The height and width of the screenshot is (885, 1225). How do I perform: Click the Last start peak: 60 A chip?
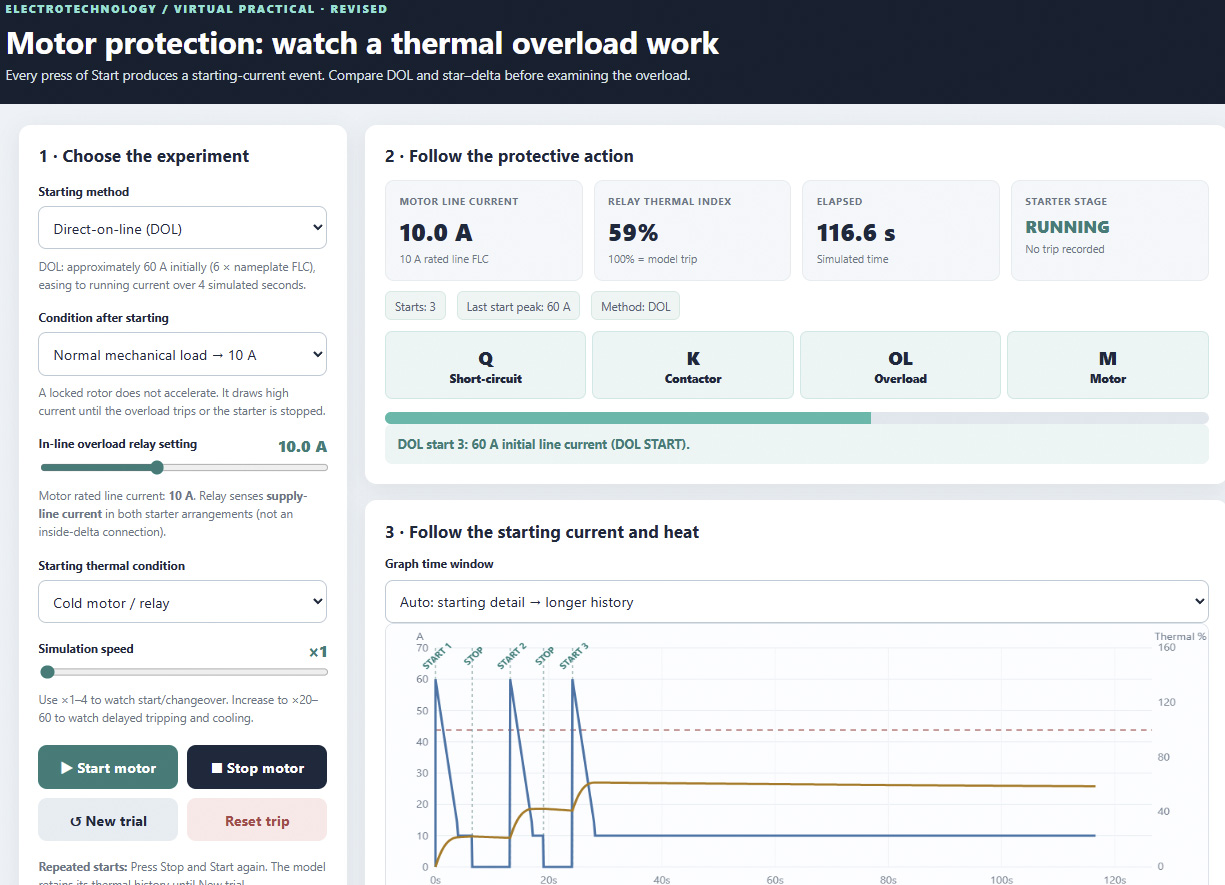click(519, 306)
